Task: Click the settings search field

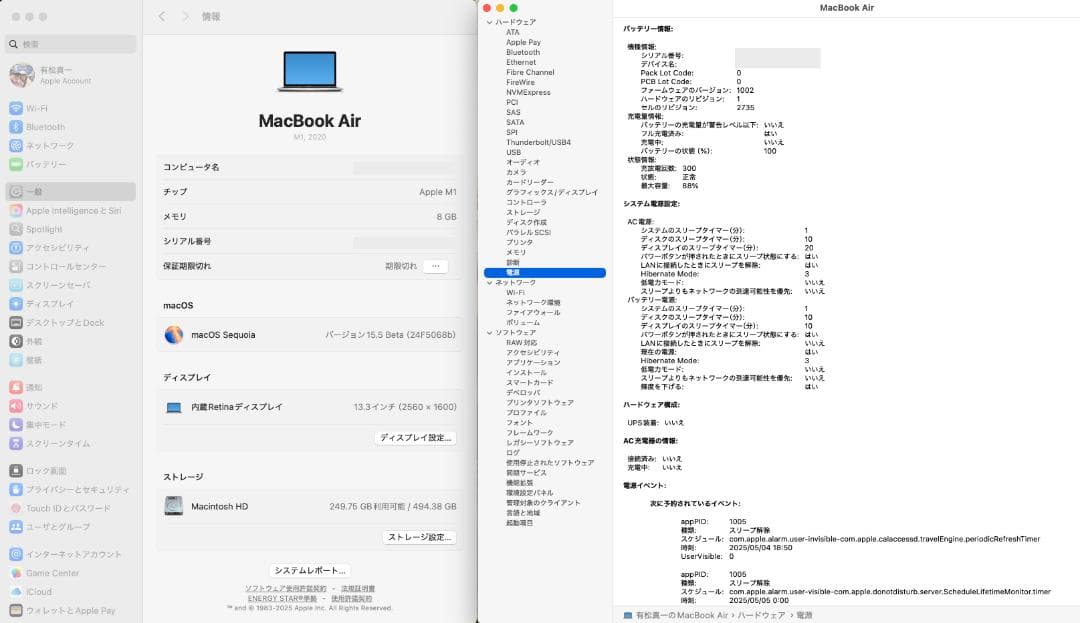Action: (x=70, y=44)
